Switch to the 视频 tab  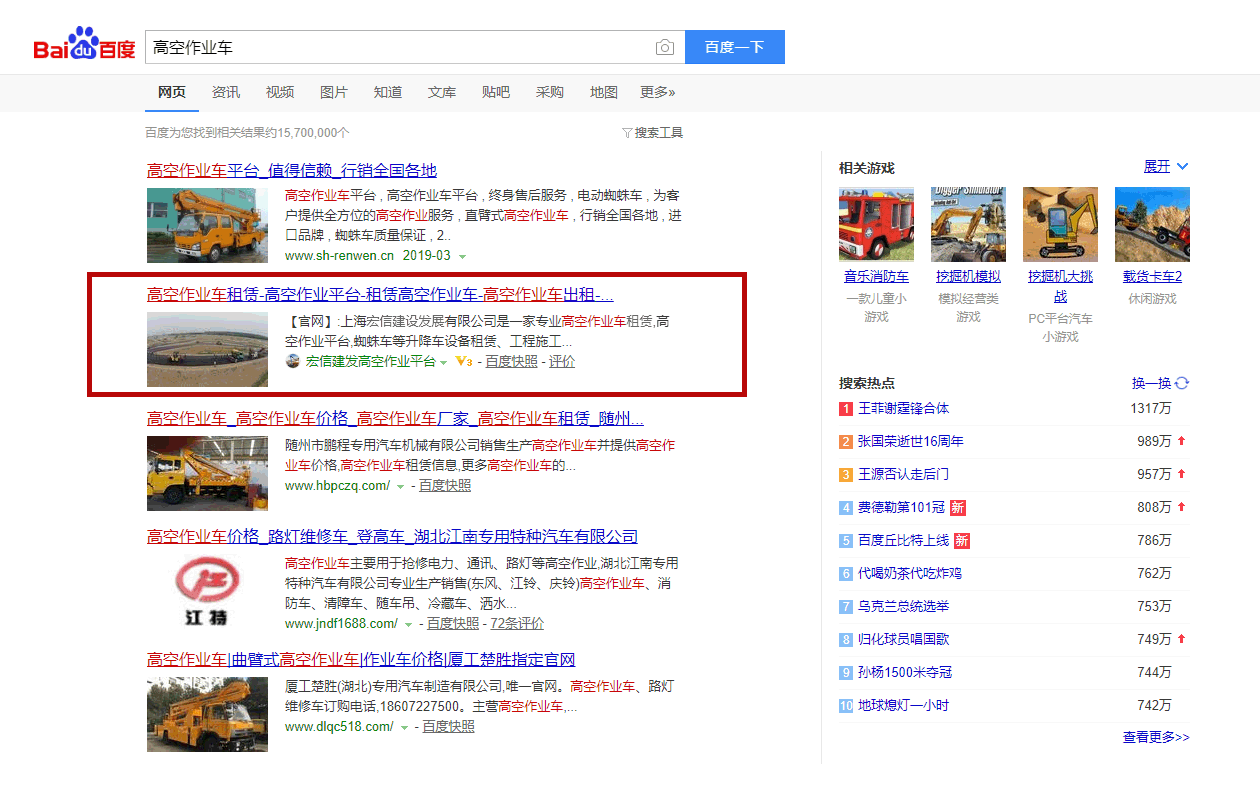coord(280,92)
